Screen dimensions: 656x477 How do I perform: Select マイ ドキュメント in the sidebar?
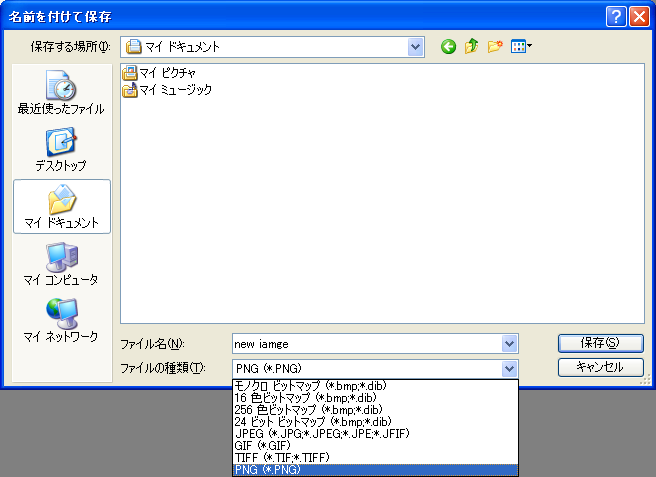coord(62,206)
